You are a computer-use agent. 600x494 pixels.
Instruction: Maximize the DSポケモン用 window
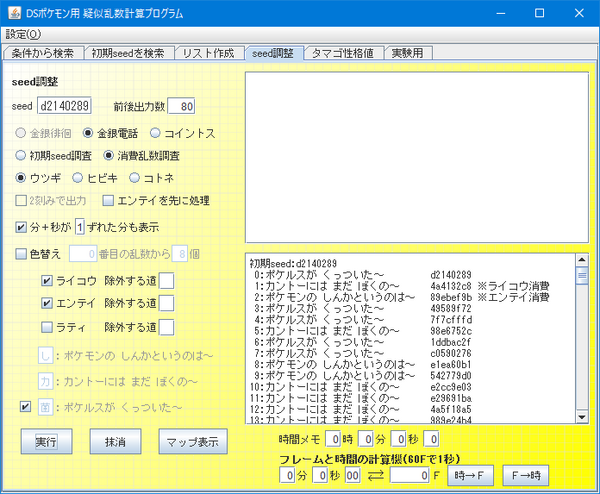(x=540, y=13)
